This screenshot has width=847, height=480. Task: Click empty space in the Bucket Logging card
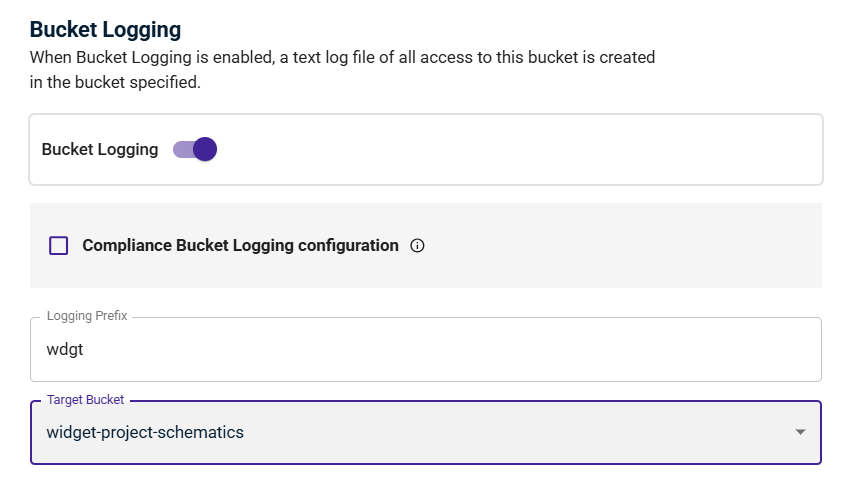[x=513, y=150]
